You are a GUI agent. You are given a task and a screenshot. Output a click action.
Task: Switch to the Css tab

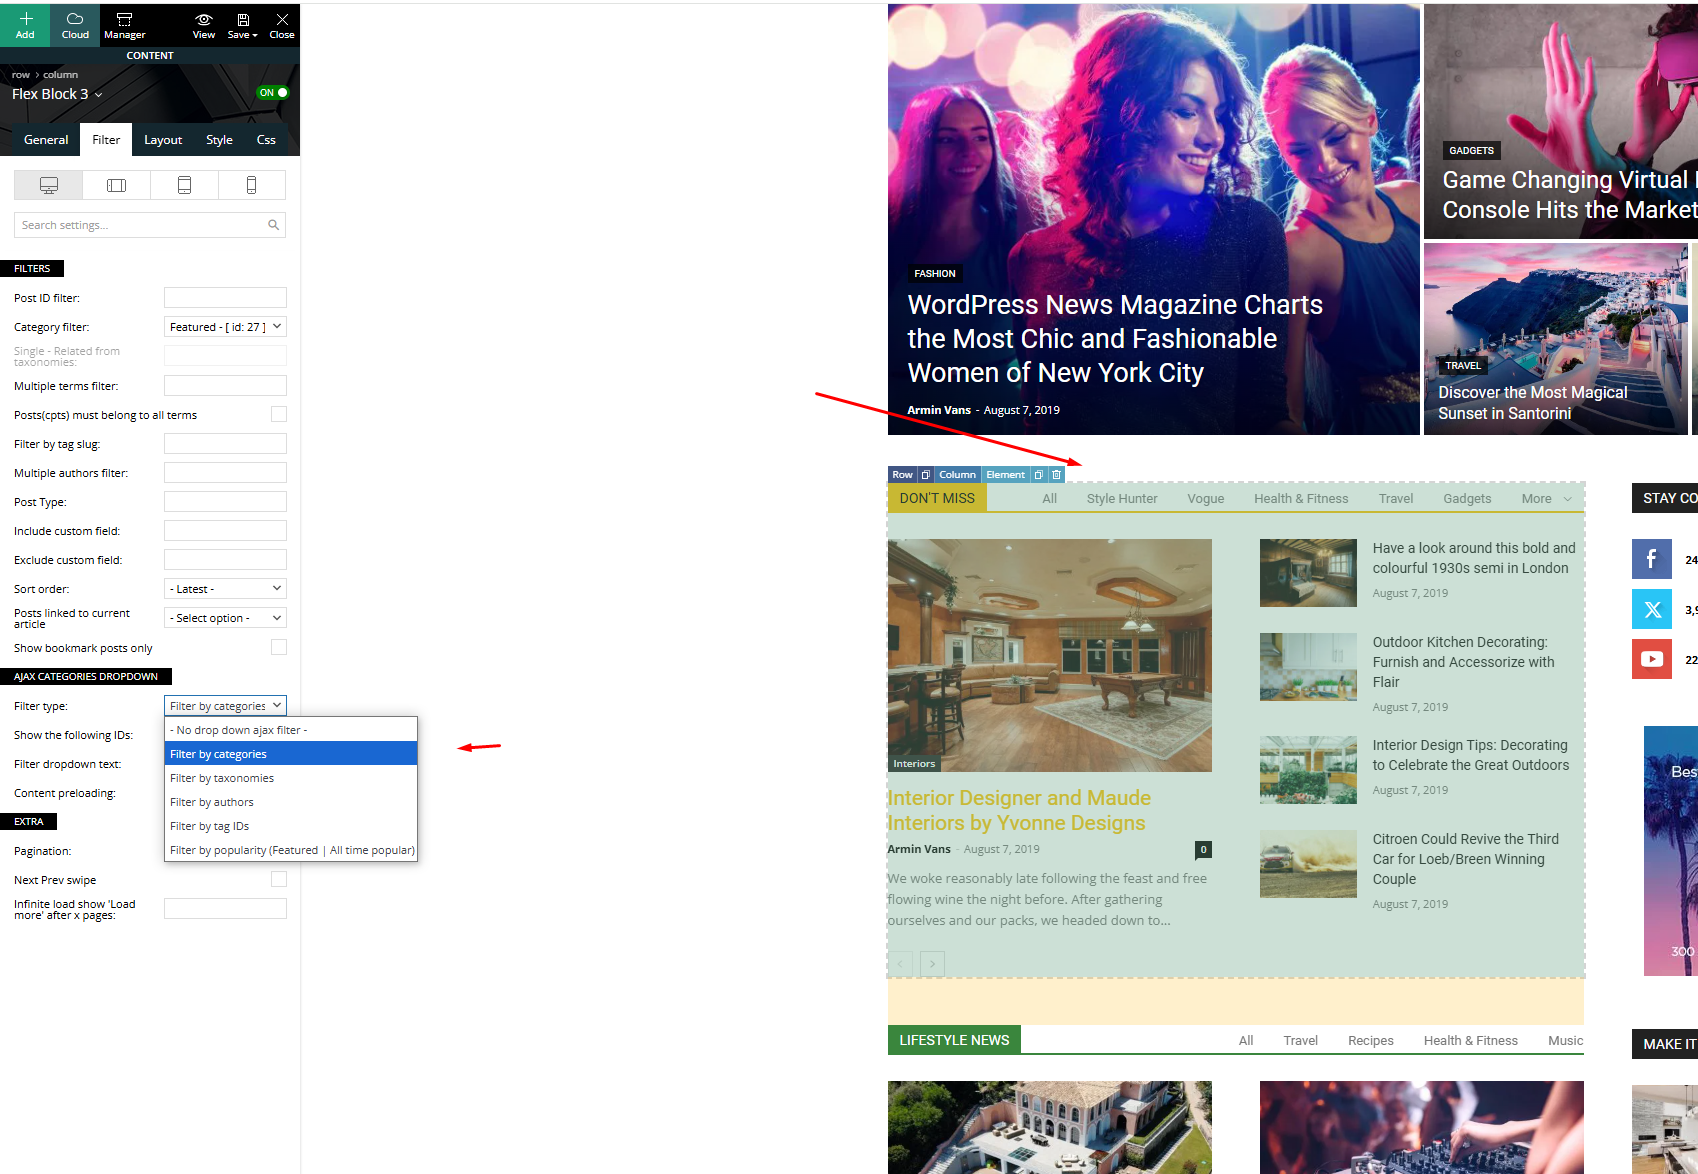click(266, 140)
